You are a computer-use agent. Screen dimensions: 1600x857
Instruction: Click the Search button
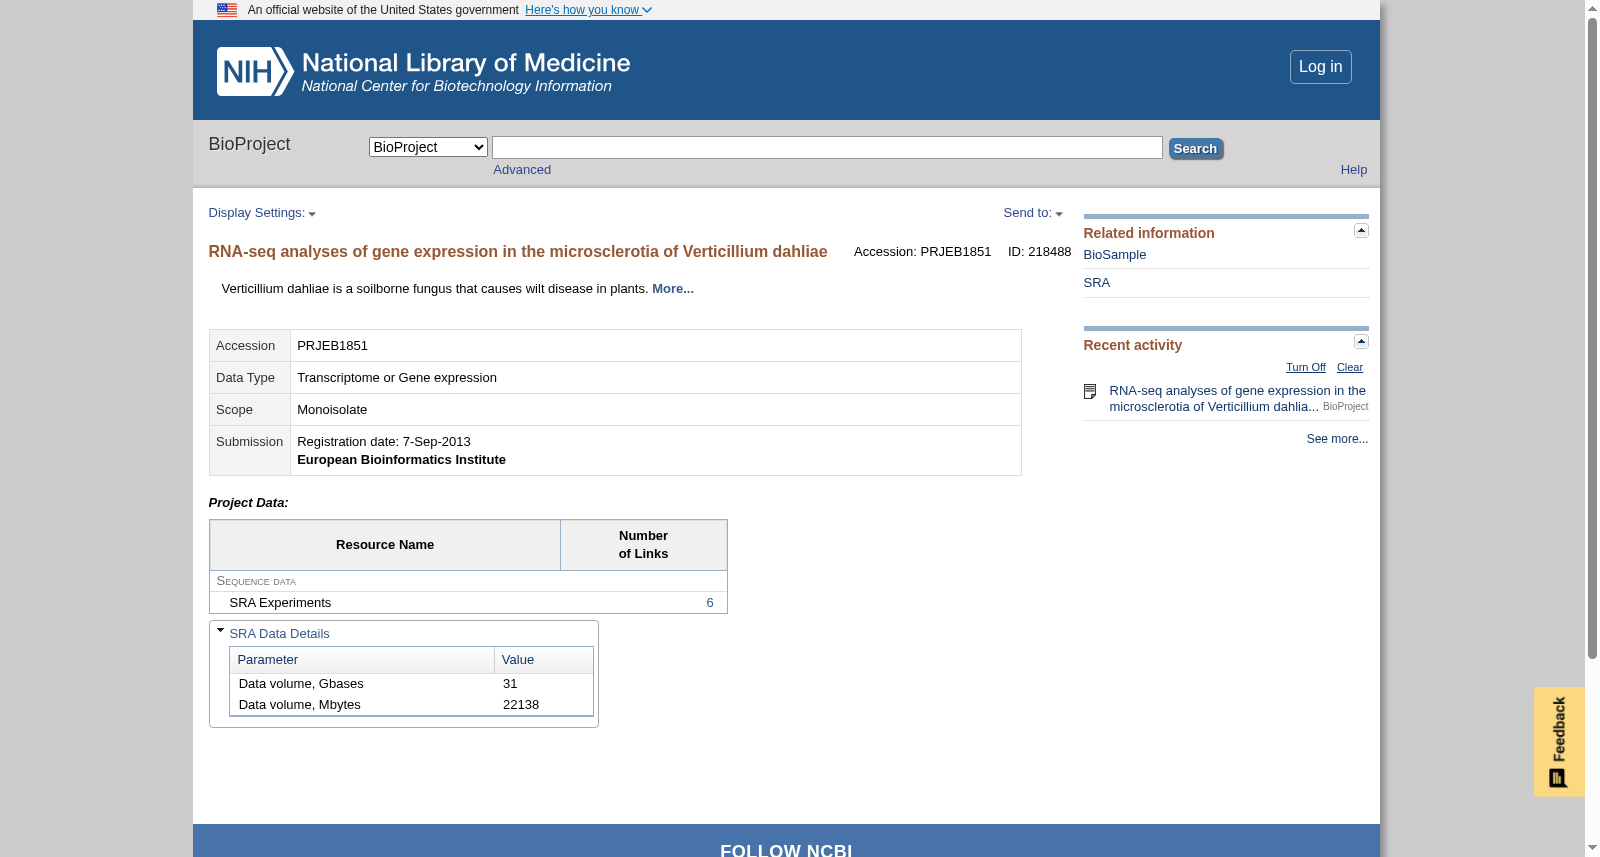[1195, 149]
